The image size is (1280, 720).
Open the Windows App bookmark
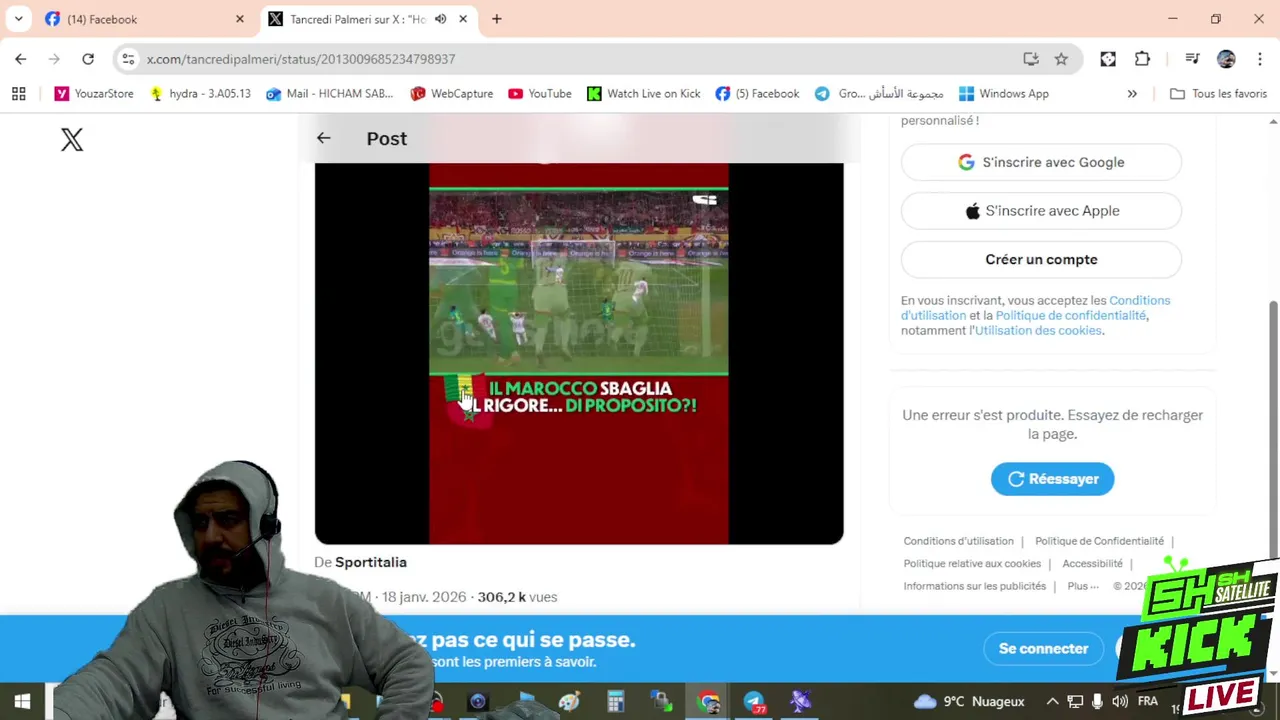1004,94
